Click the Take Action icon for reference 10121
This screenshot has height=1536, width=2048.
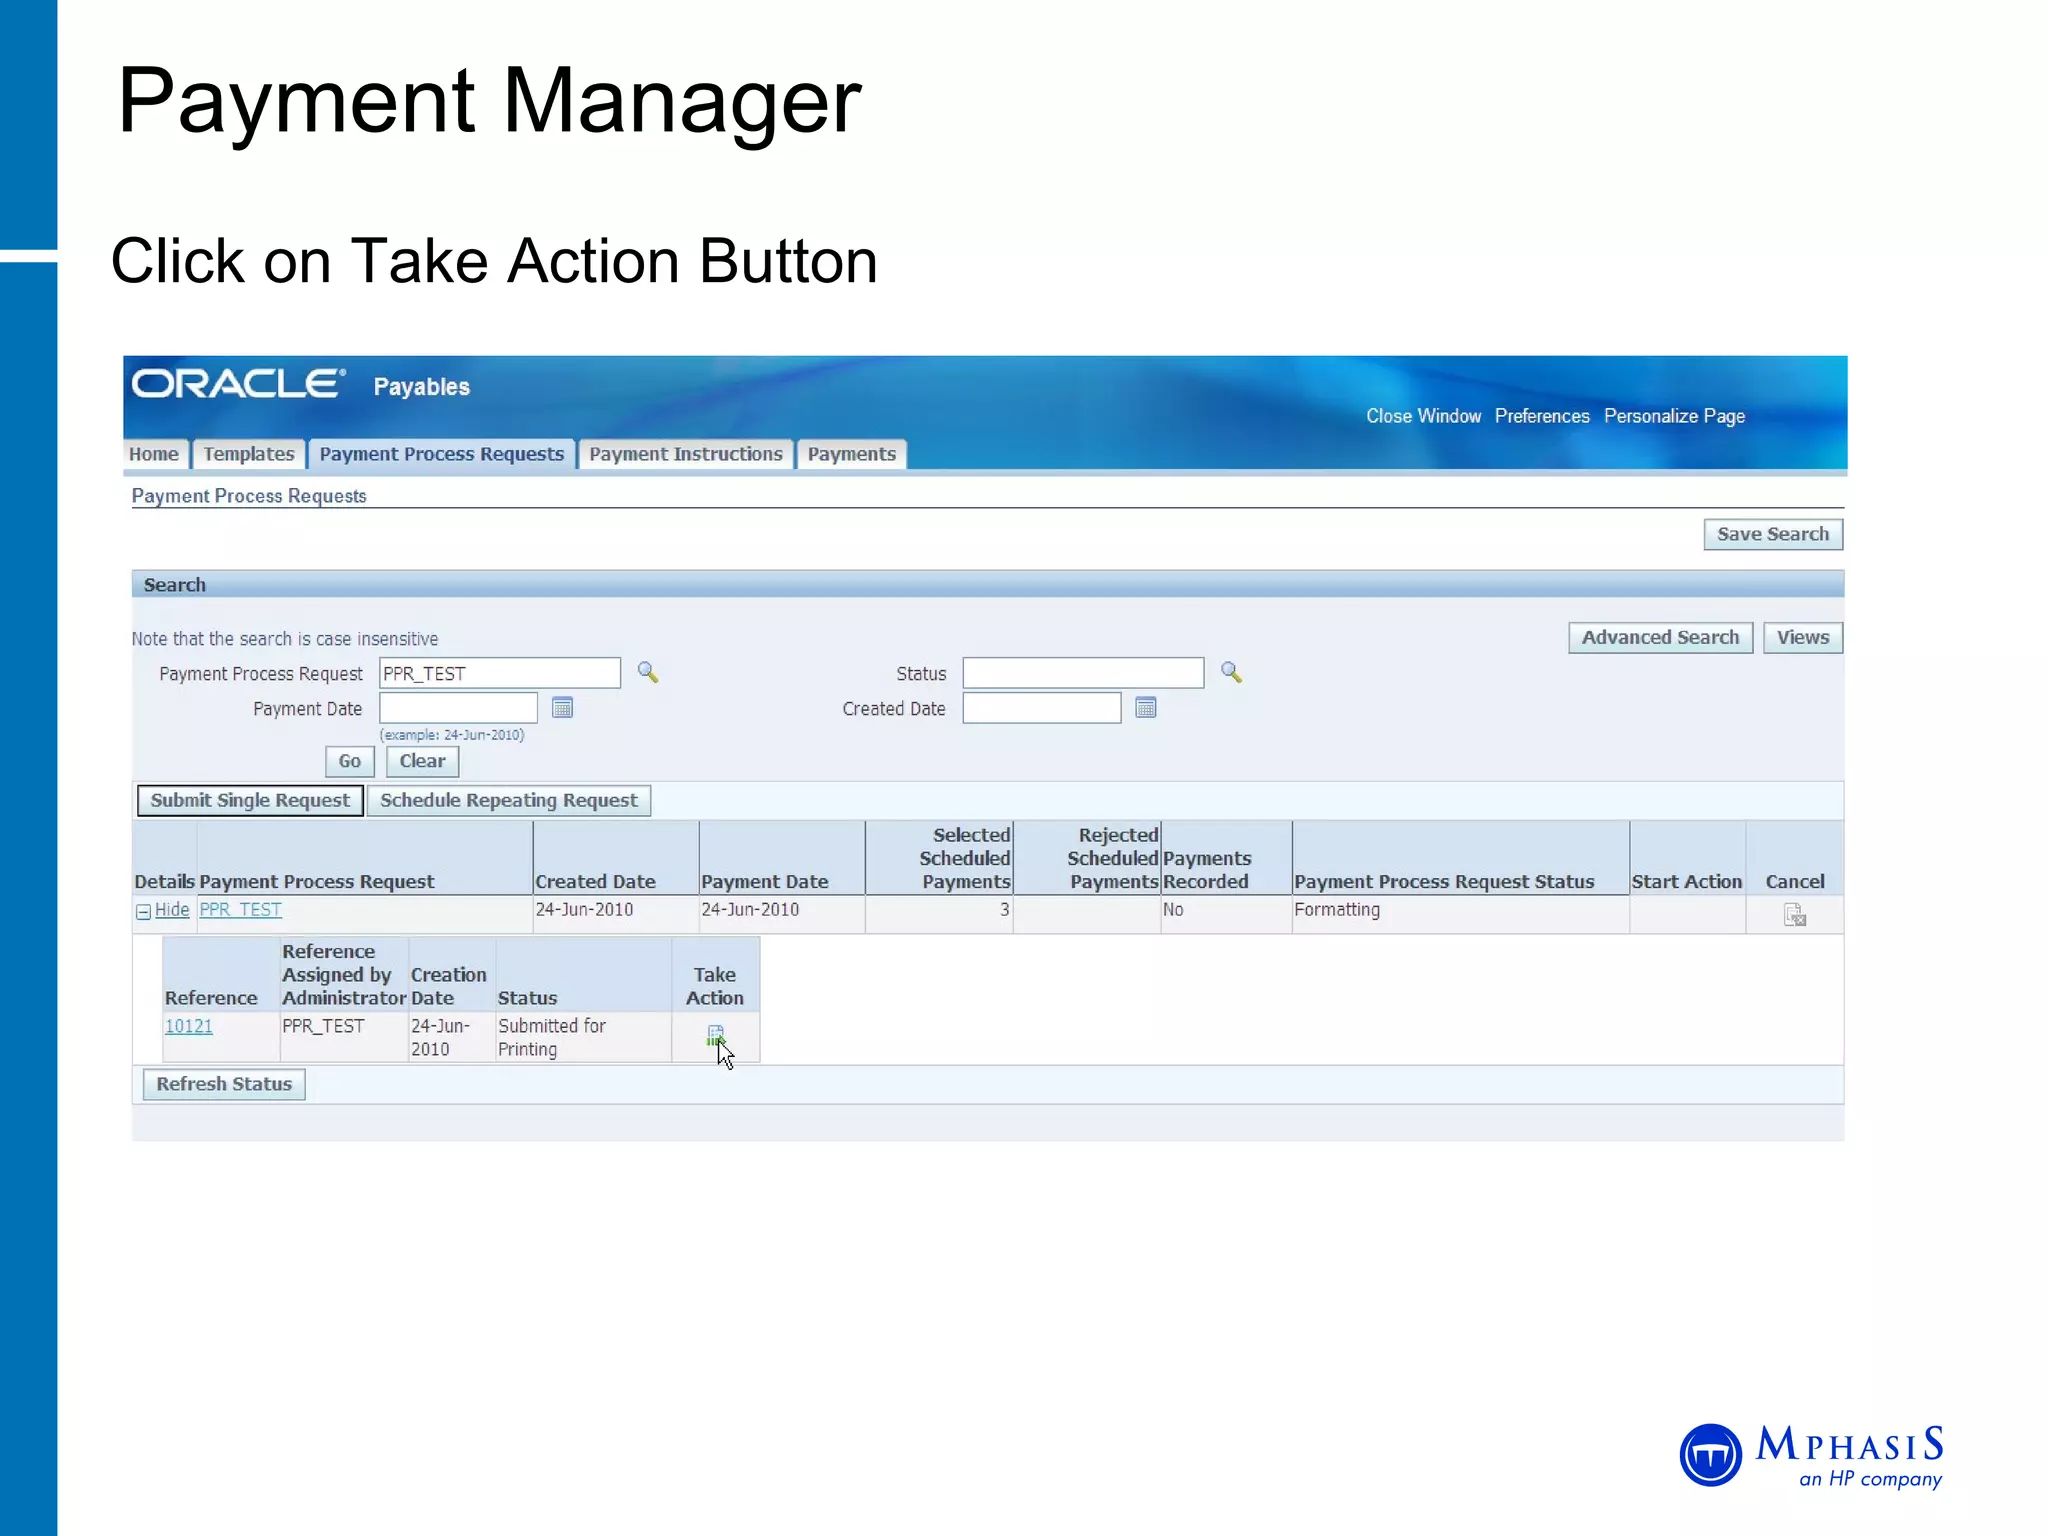coord(715,1035)
